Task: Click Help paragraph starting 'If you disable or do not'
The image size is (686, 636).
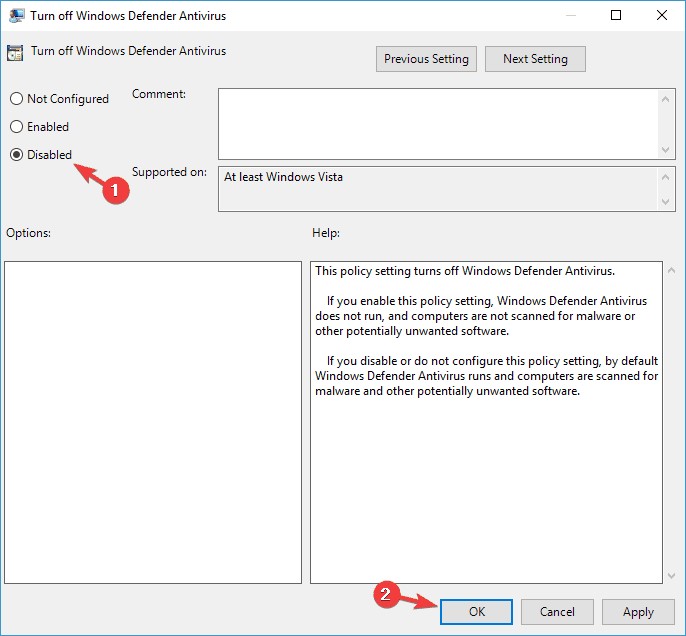Action: click(x=486, y=376)
